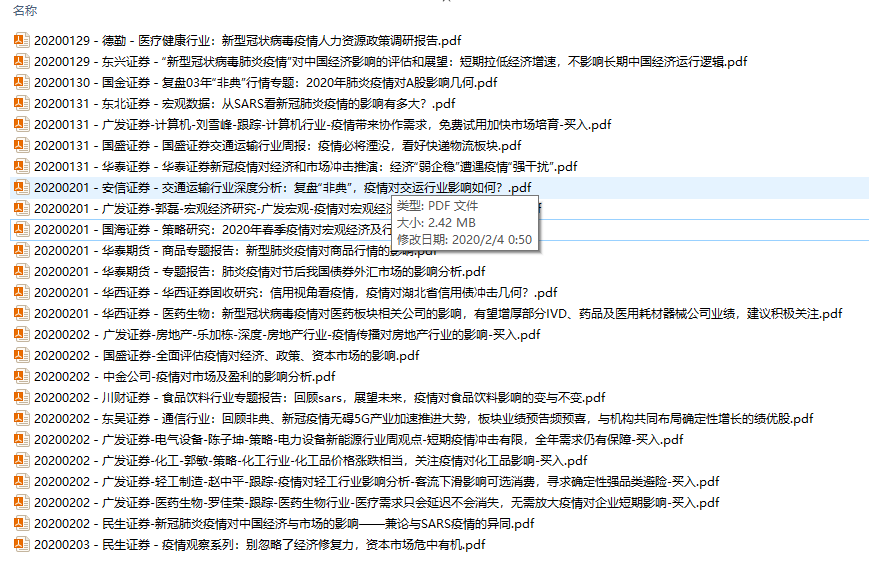This screenshot has width=869, height=575.
Task: Click PDF icon of 广发证券-计算机-刘雪峰 file
Action: tap(22, 124)
